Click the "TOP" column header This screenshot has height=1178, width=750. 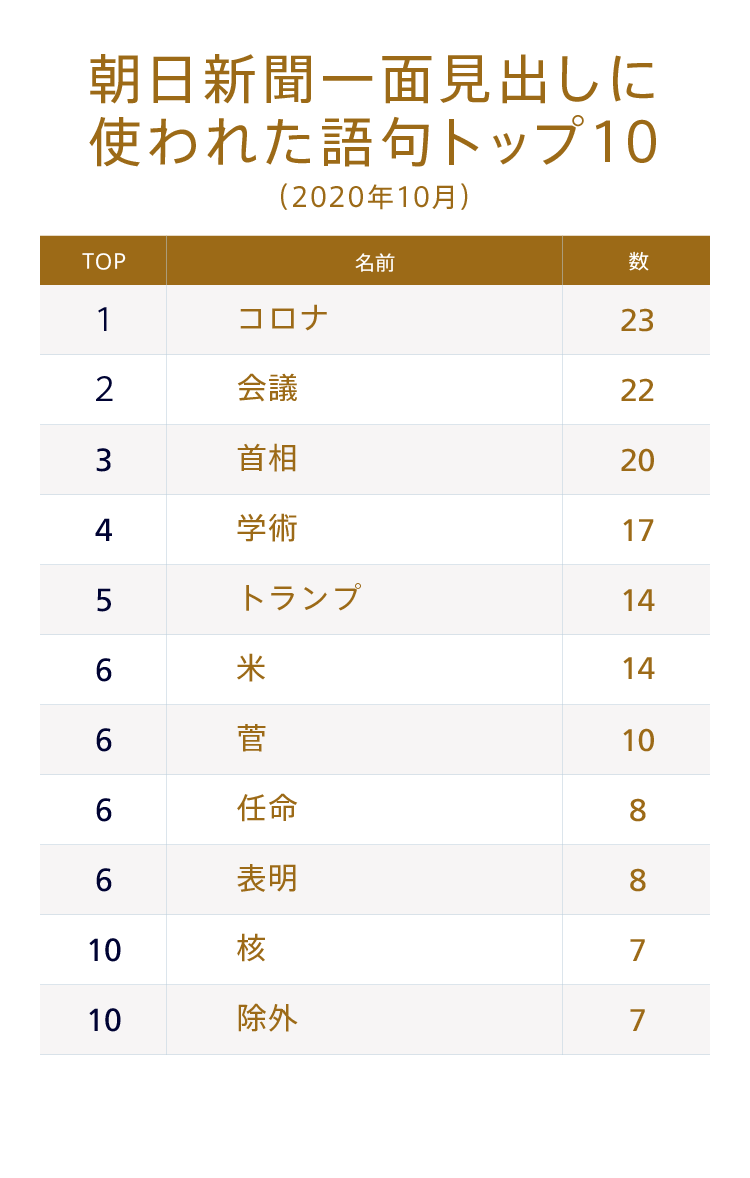click(x=104, y=261)
